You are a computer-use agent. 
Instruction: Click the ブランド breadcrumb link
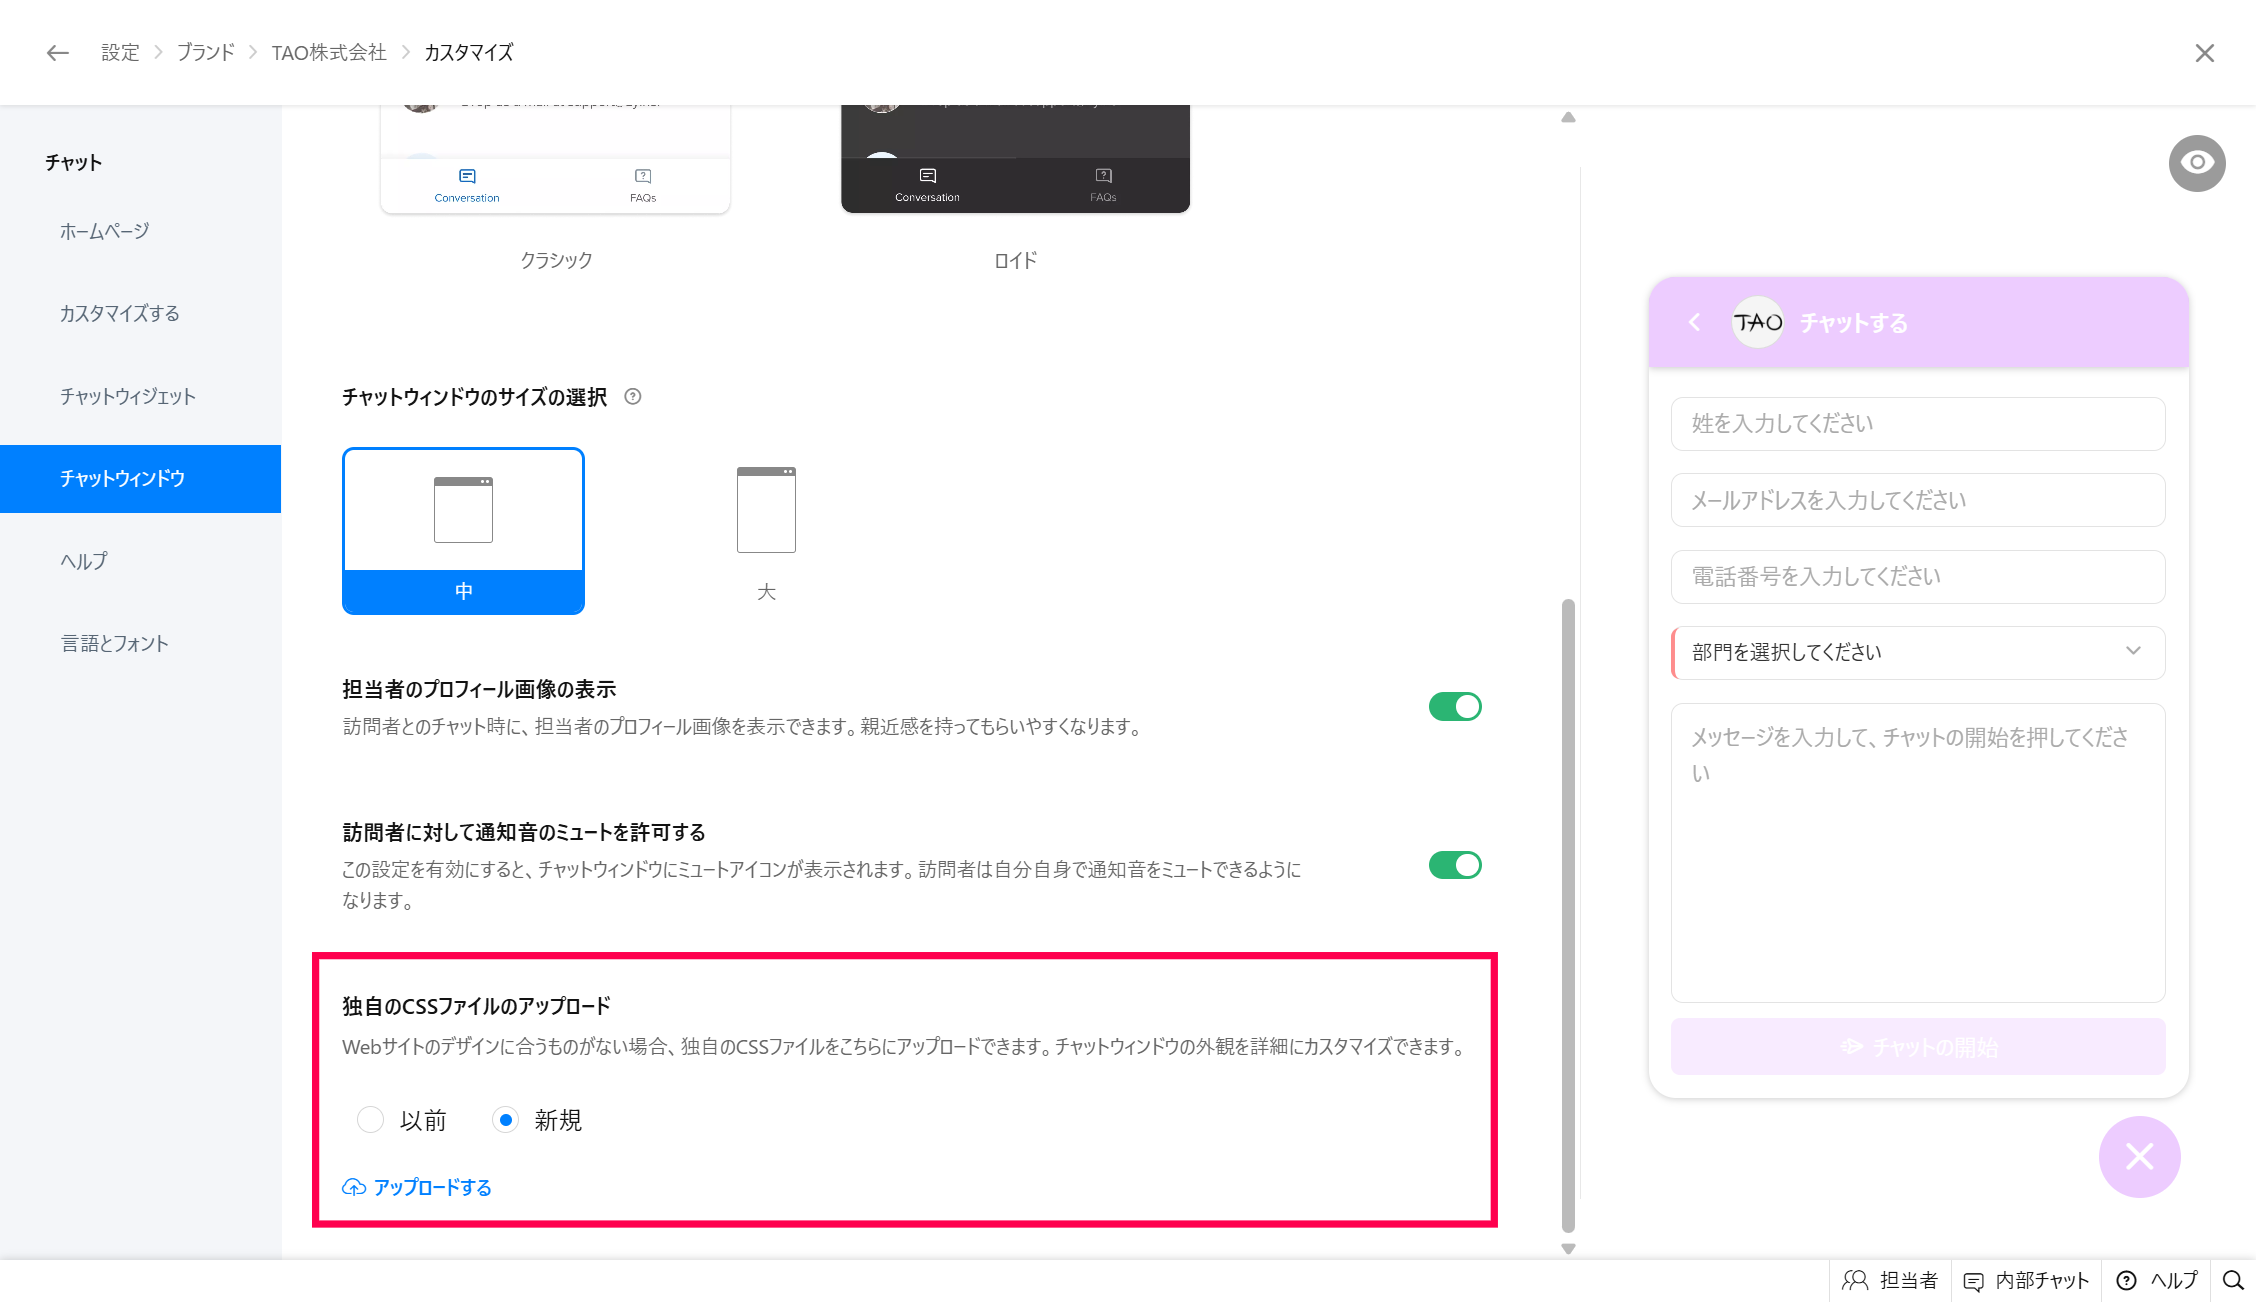206,53
